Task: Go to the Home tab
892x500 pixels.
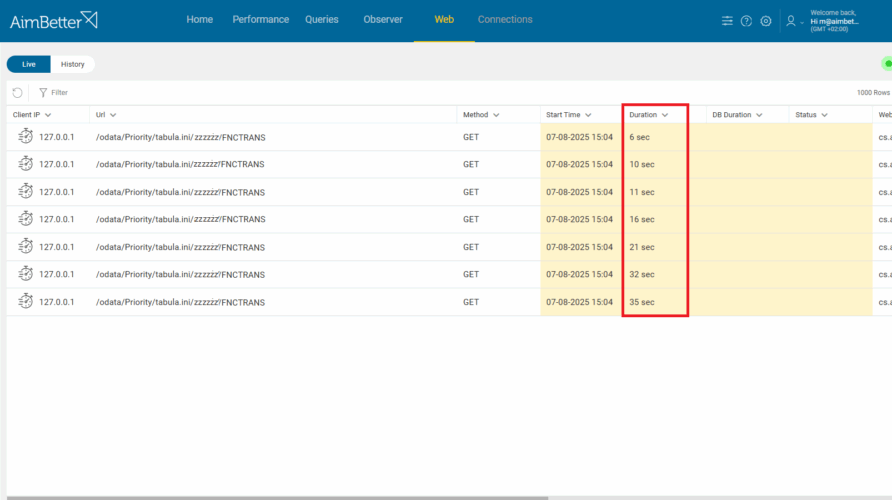Action: pyautogui.click(x=200, y=19)
